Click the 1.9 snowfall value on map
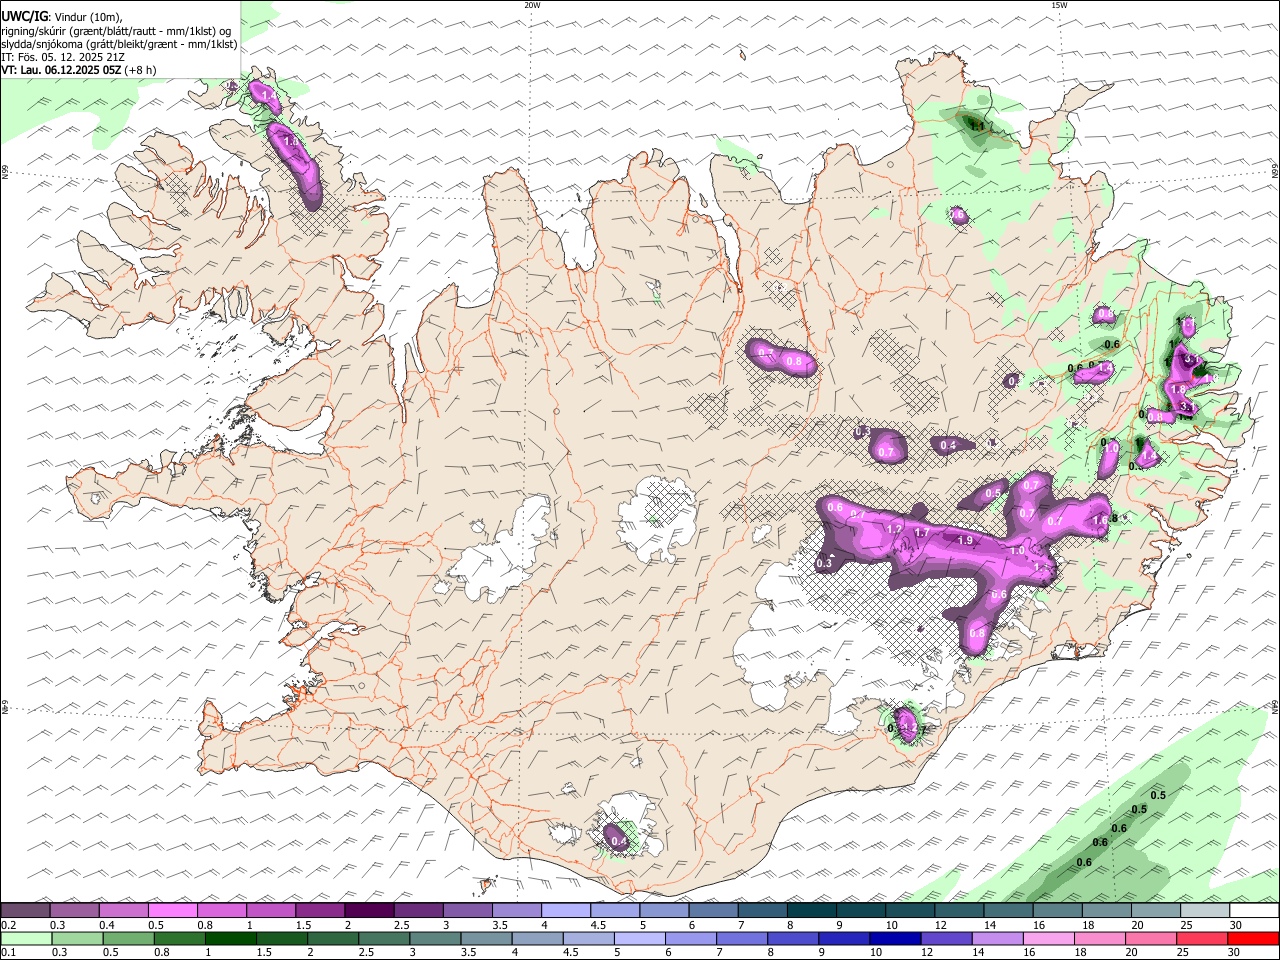 [965, 540]
